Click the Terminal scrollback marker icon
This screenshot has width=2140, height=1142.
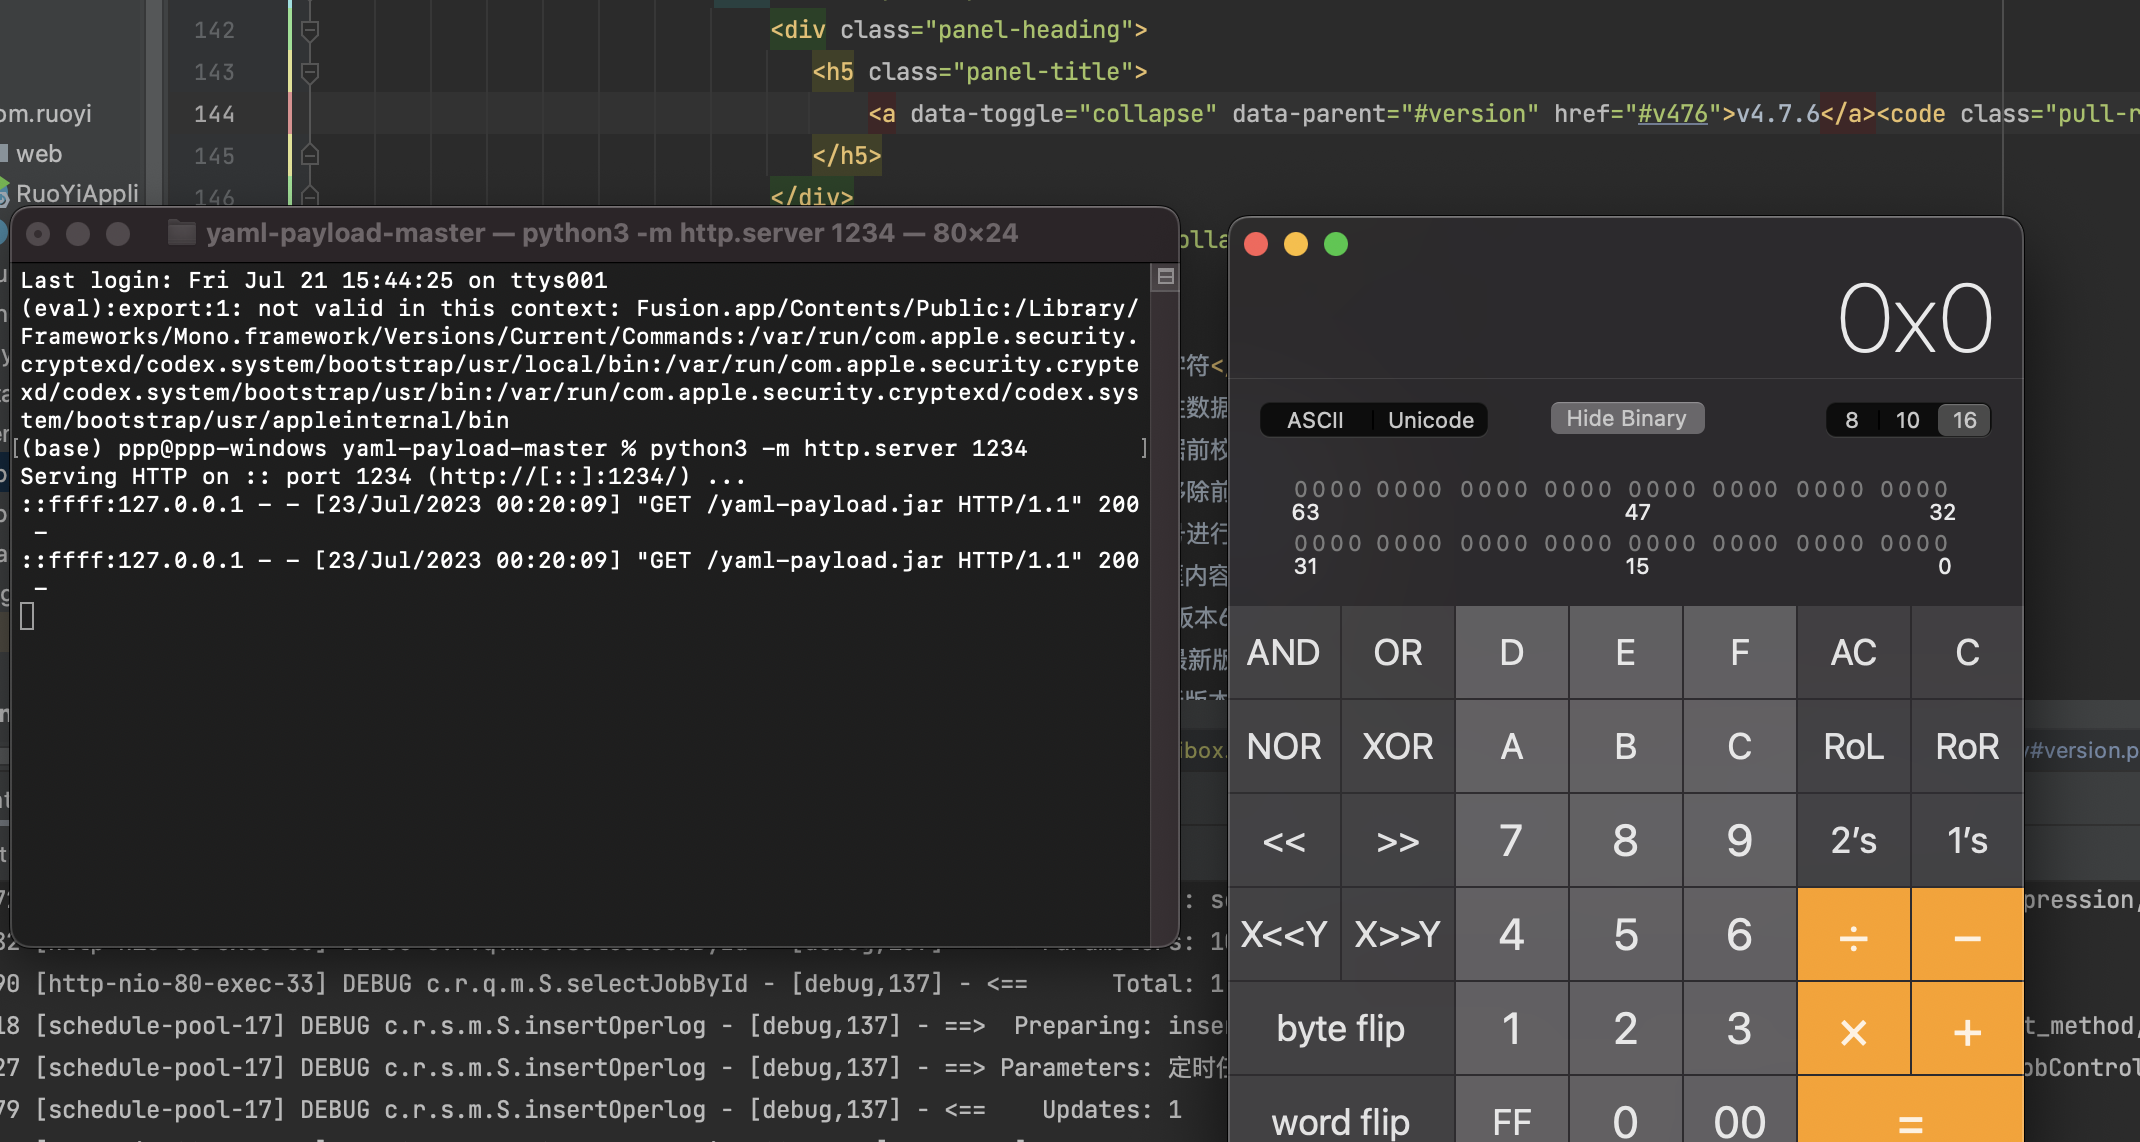1165,277
